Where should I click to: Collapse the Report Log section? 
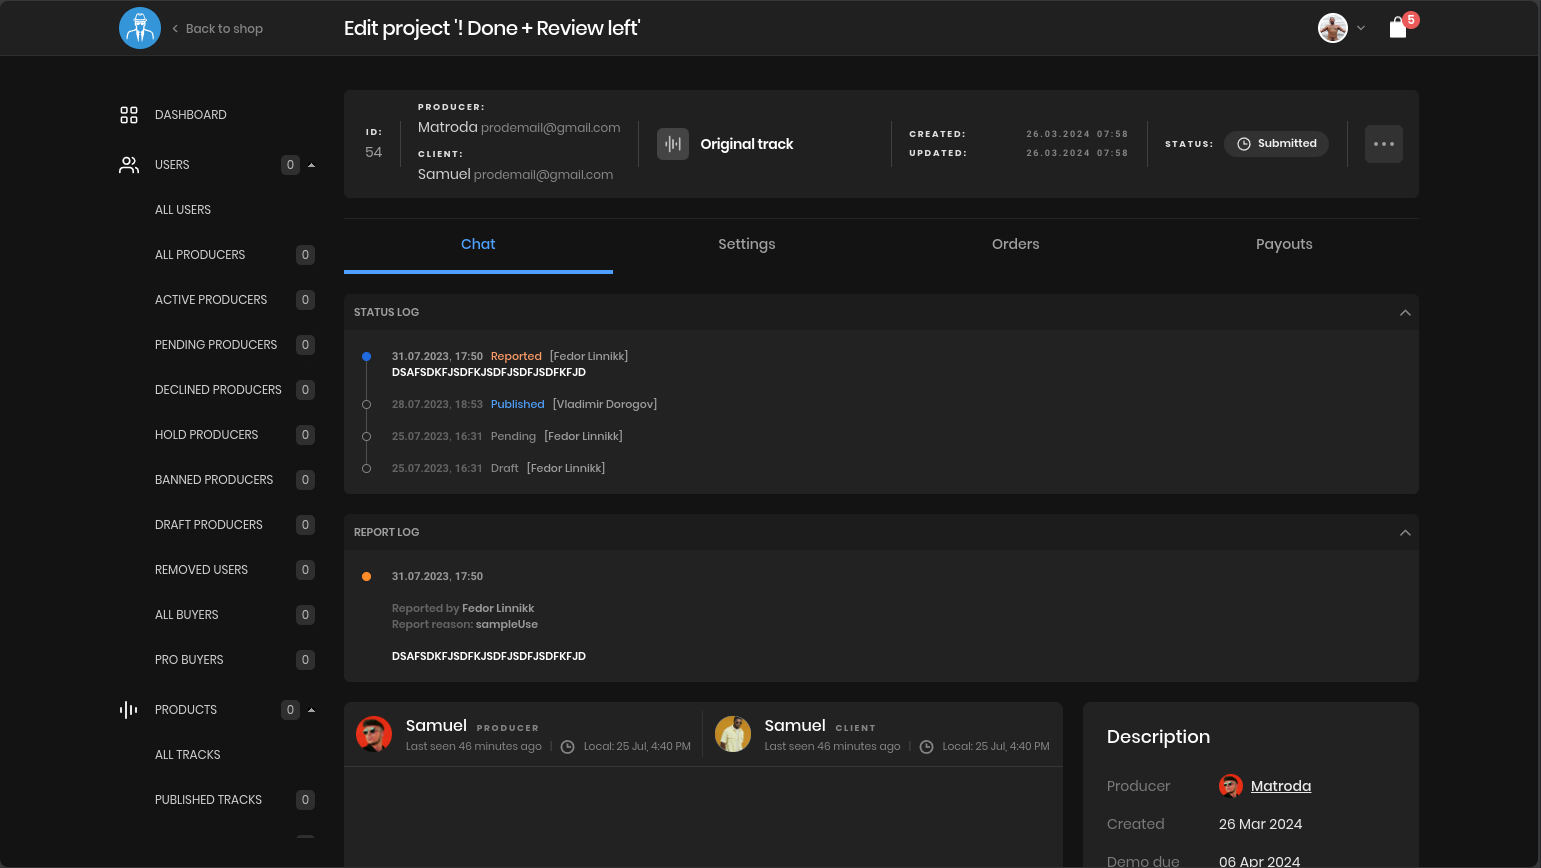click(1405, 533)
